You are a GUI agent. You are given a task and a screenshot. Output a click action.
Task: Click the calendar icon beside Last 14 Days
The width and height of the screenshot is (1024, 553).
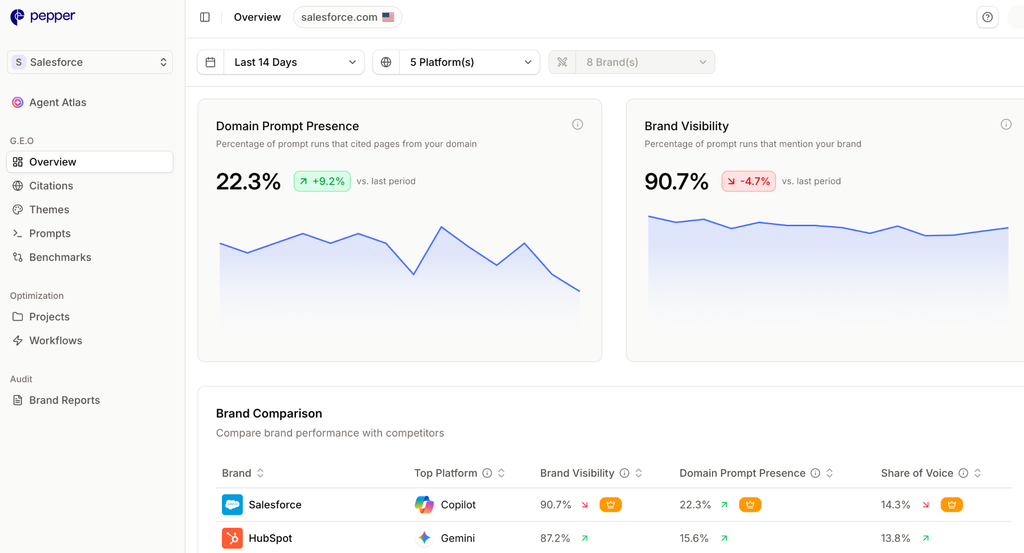210,62
